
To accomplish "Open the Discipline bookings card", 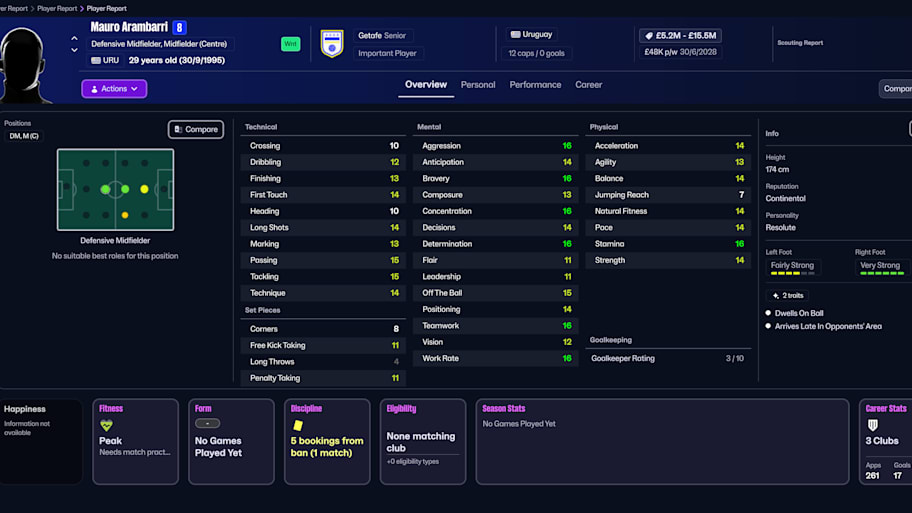I will 327,441.
